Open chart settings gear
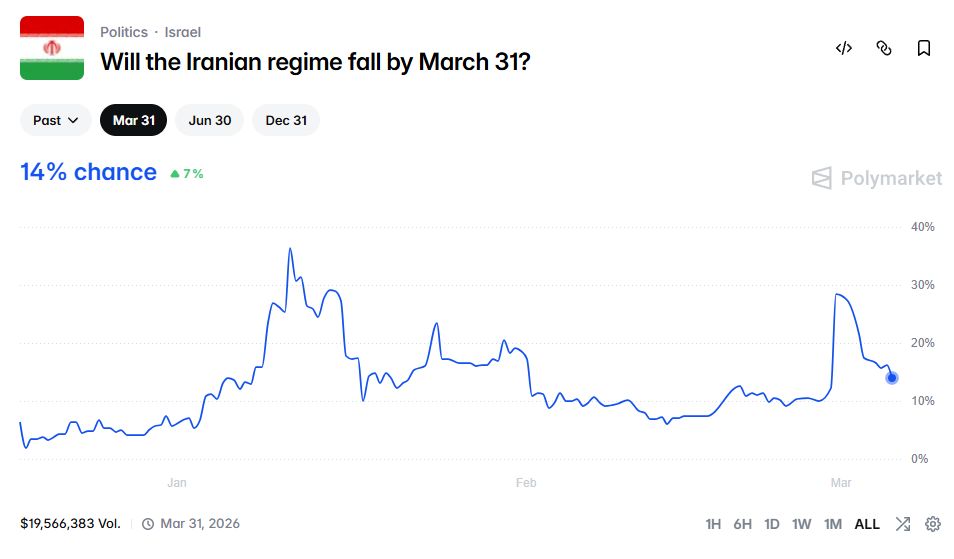The height and width of the screenshot is (559, 954). pos(933,524)
